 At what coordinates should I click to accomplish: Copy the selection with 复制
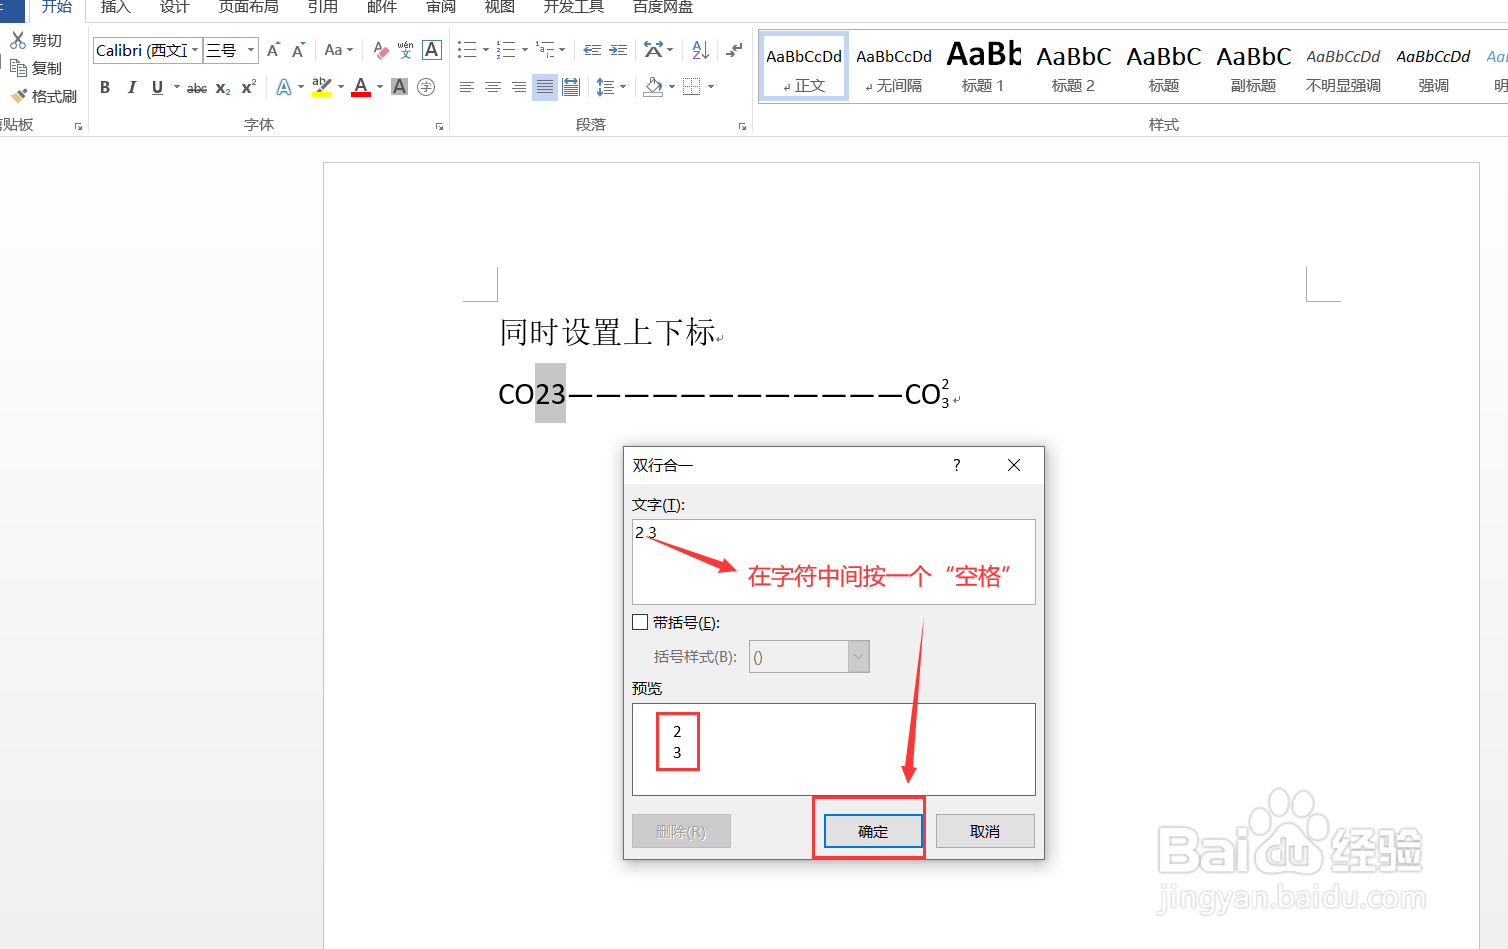click(37, 68)
